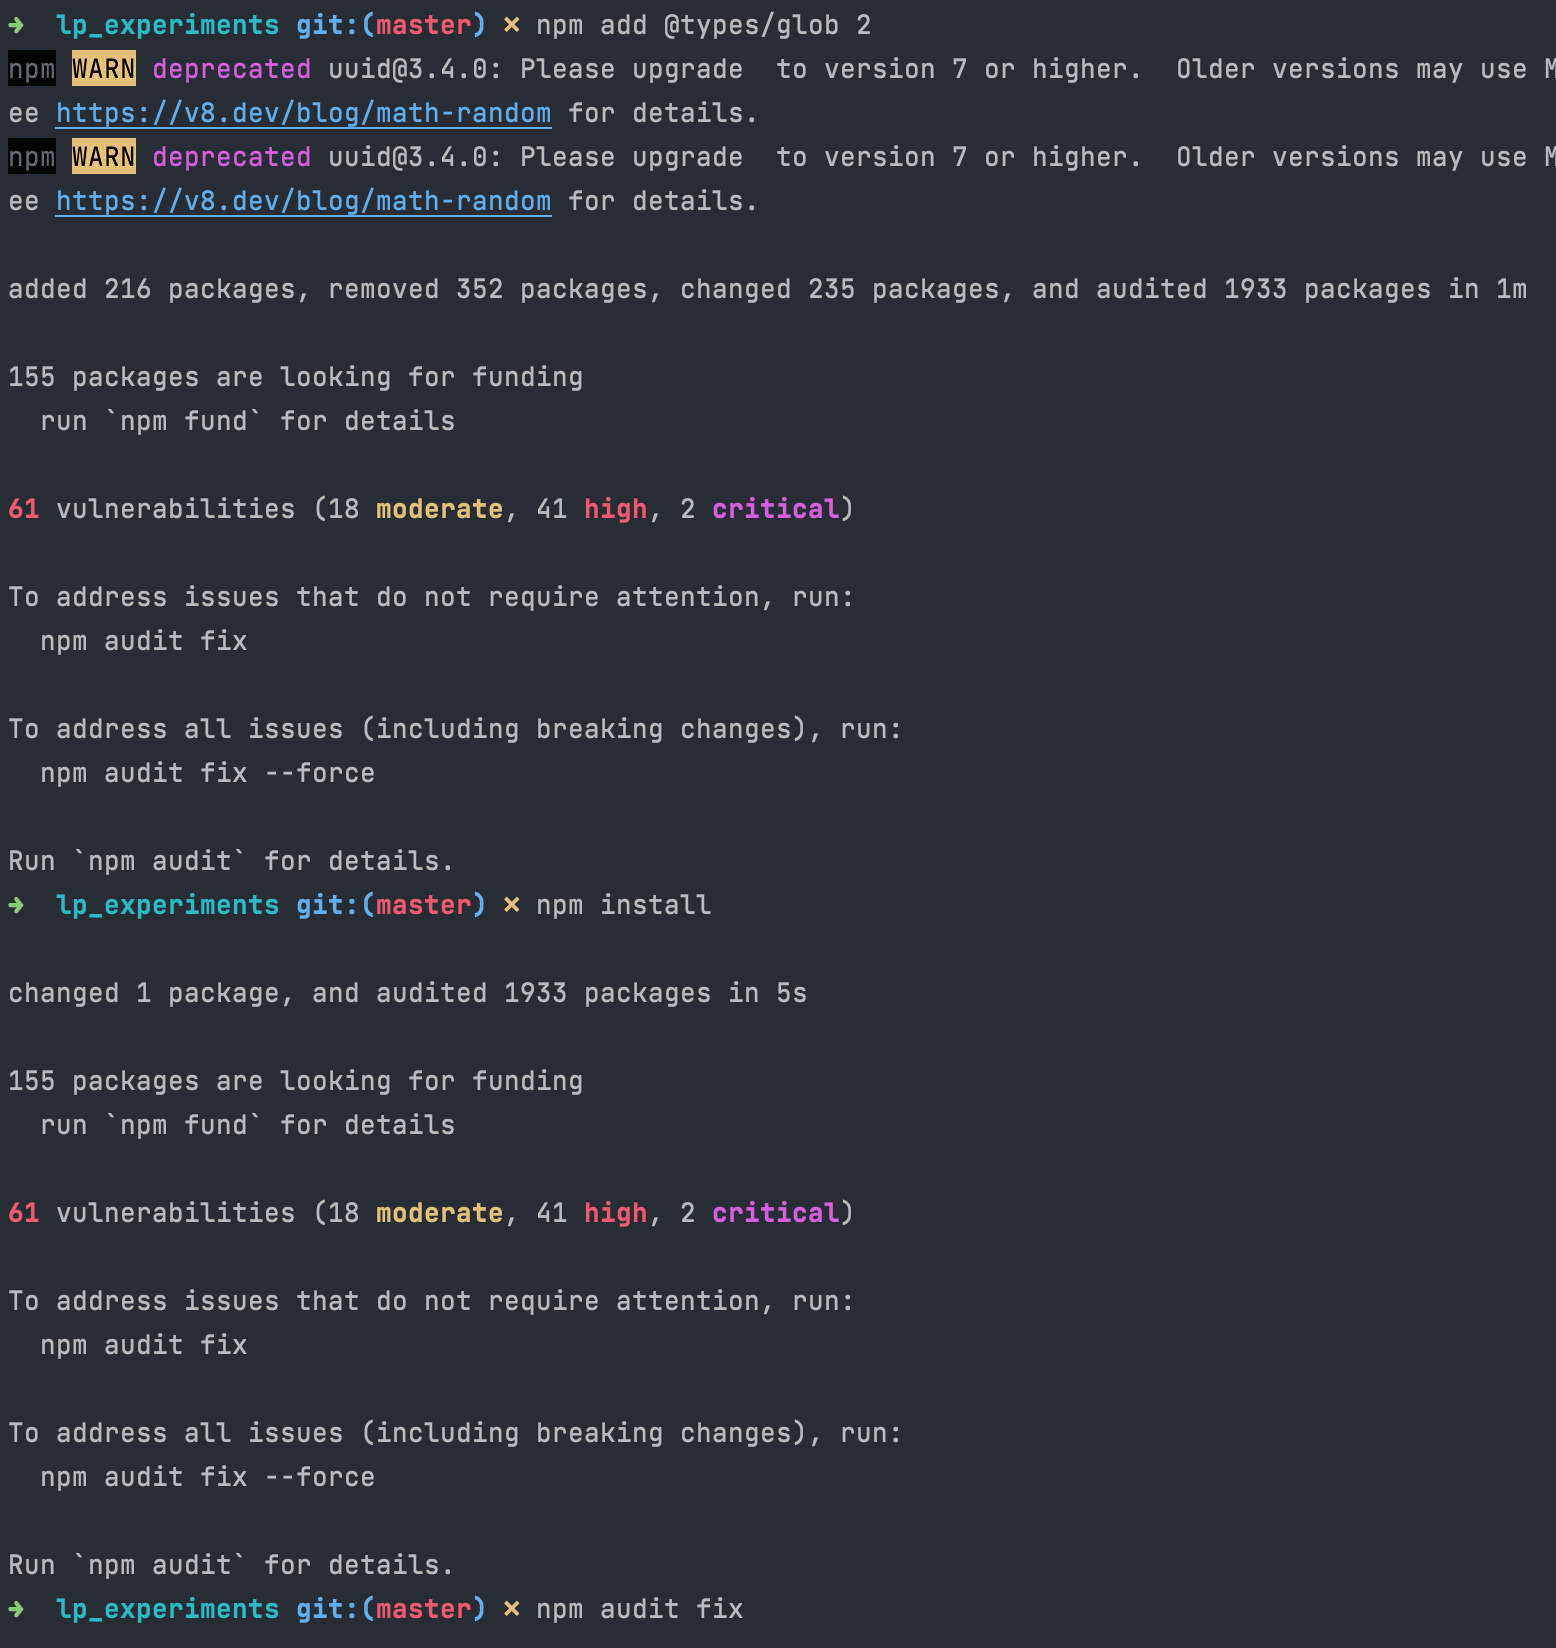Click the yellow dirty marker before npm add
This screenshot has height=1648, width=1556.
click(x=511, y=25)
